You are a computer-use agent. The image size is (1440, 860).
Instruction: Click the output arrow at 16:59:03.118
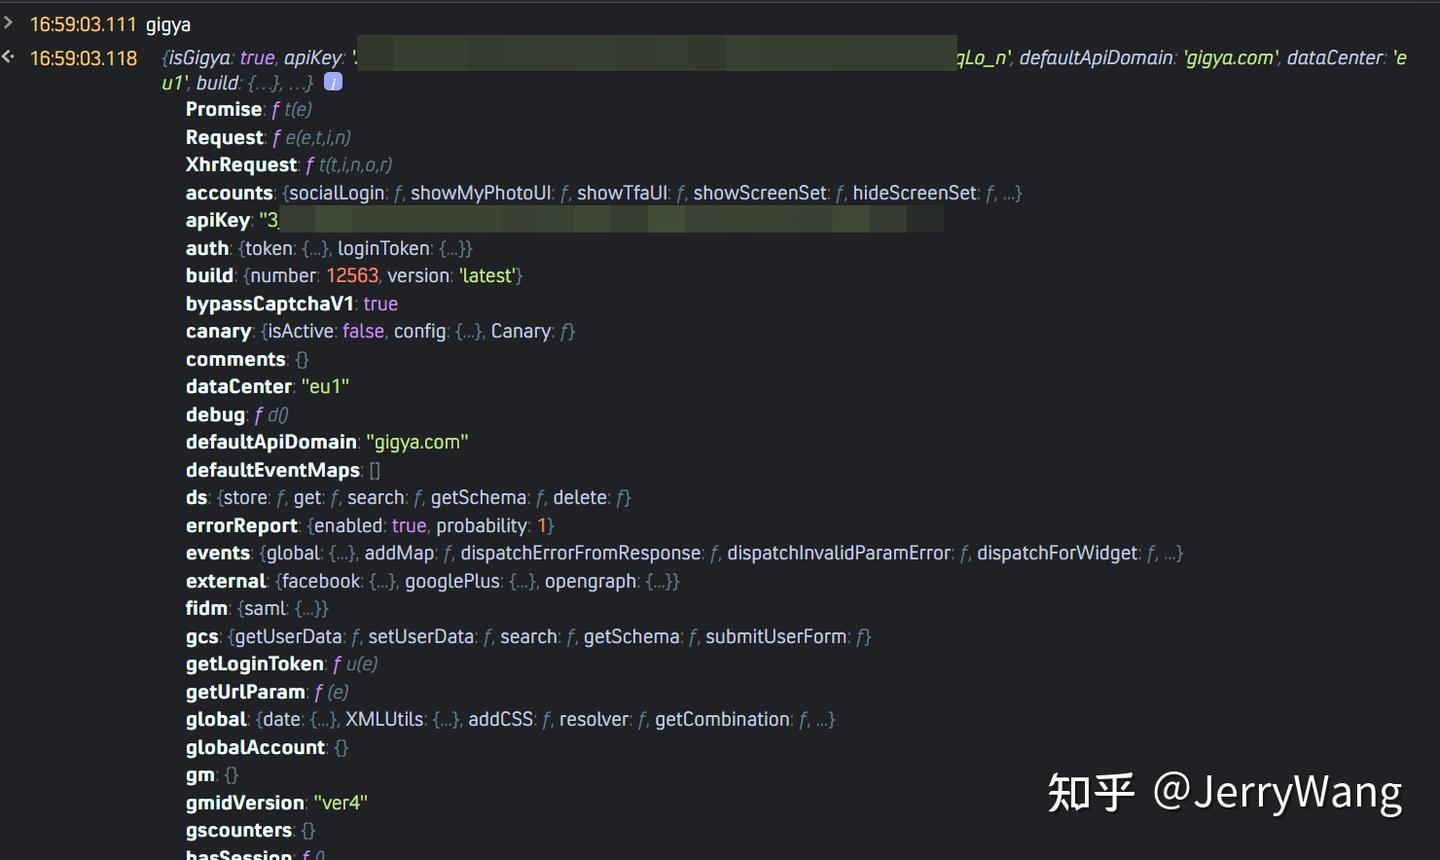click(x=8, y=57)
